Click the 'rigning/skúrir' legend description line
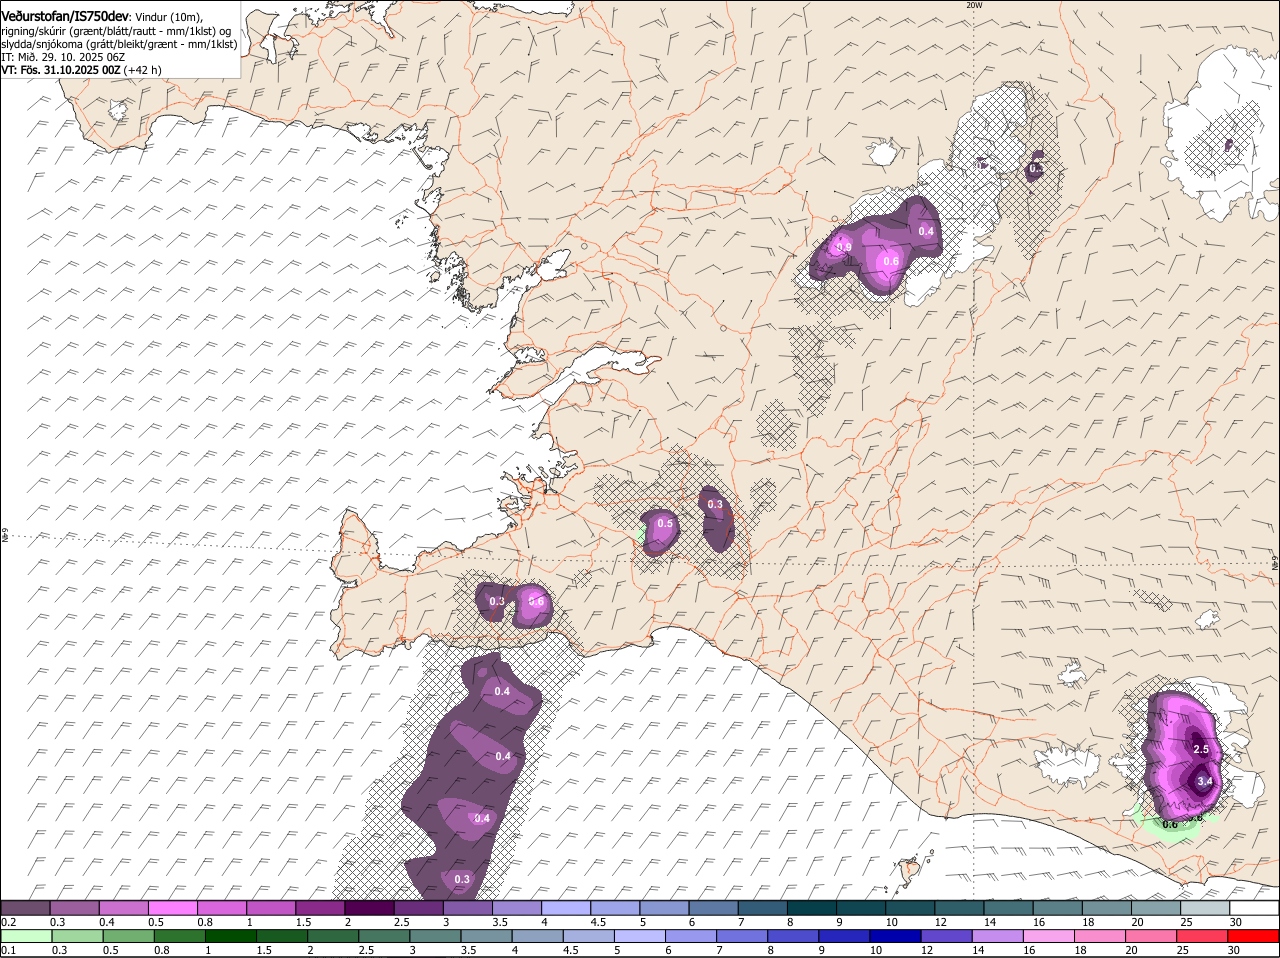 pos(116,30)
